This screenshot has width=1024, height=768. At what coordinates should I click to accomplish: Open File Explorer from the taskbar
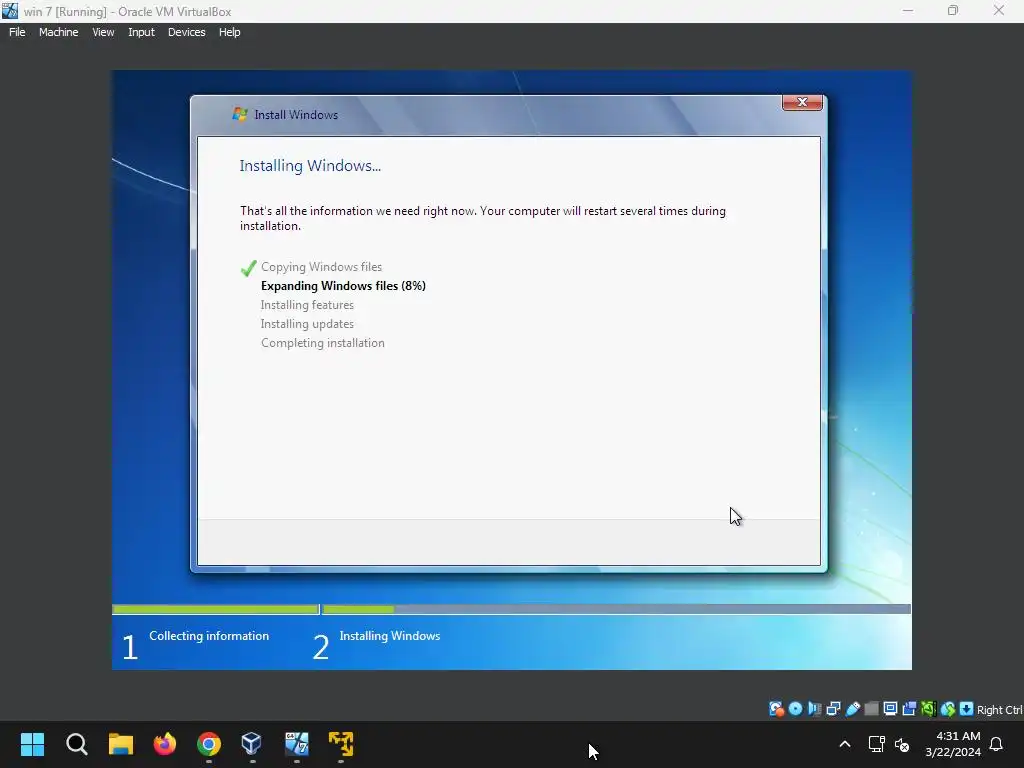(121, 744)
